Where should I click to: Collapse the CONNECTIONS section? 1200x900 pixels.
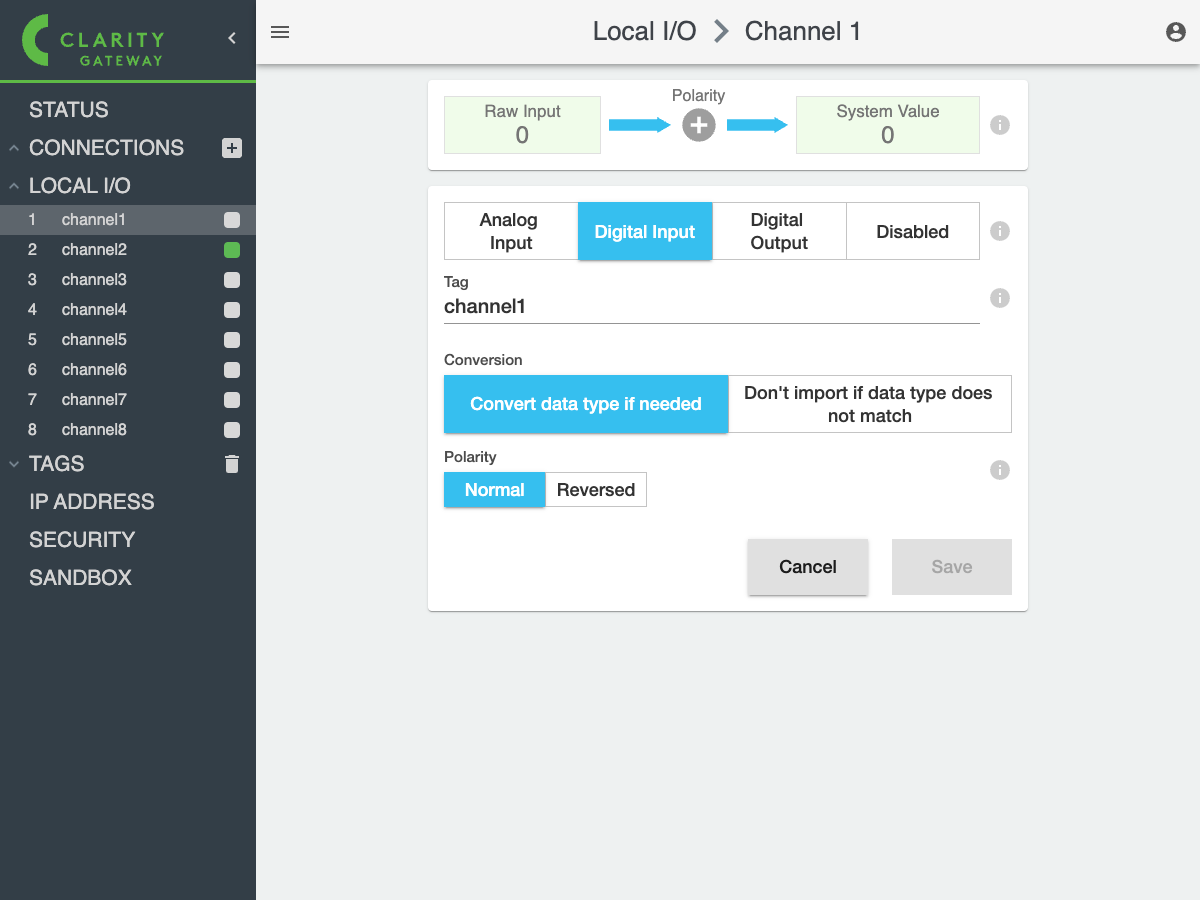click(x=14, y=148)
